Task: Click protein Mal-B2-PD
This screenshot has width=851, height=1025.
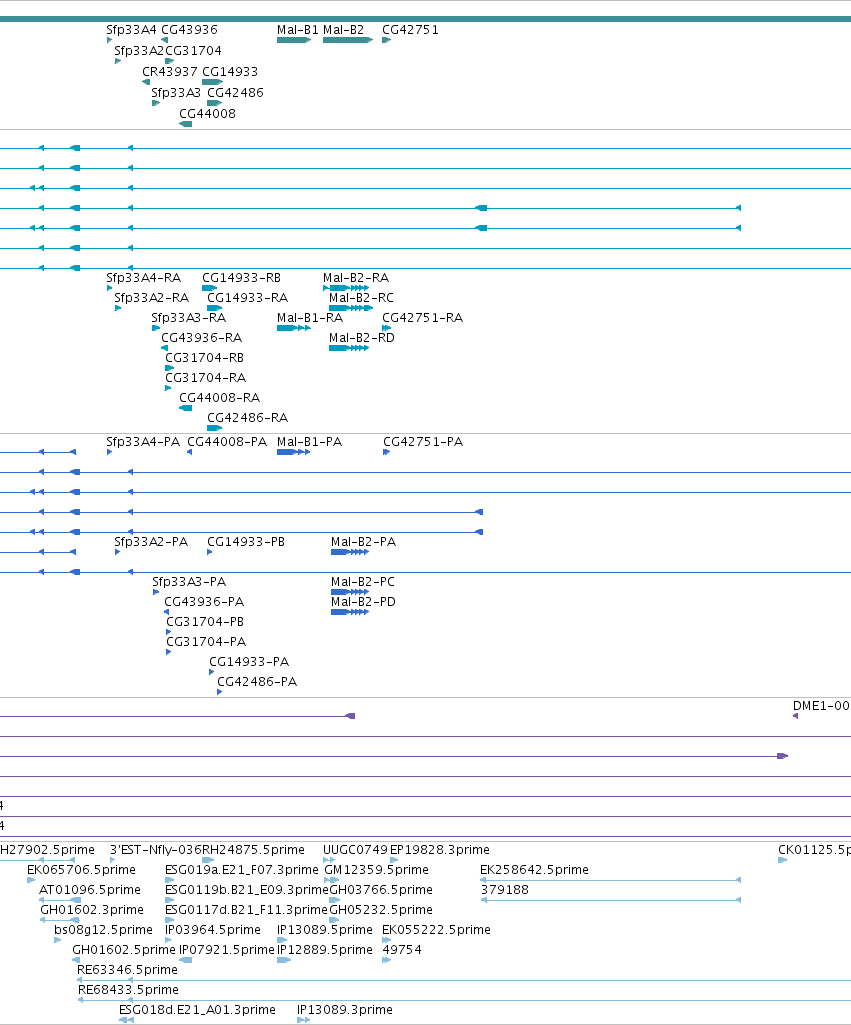Action: click(363, 602)
